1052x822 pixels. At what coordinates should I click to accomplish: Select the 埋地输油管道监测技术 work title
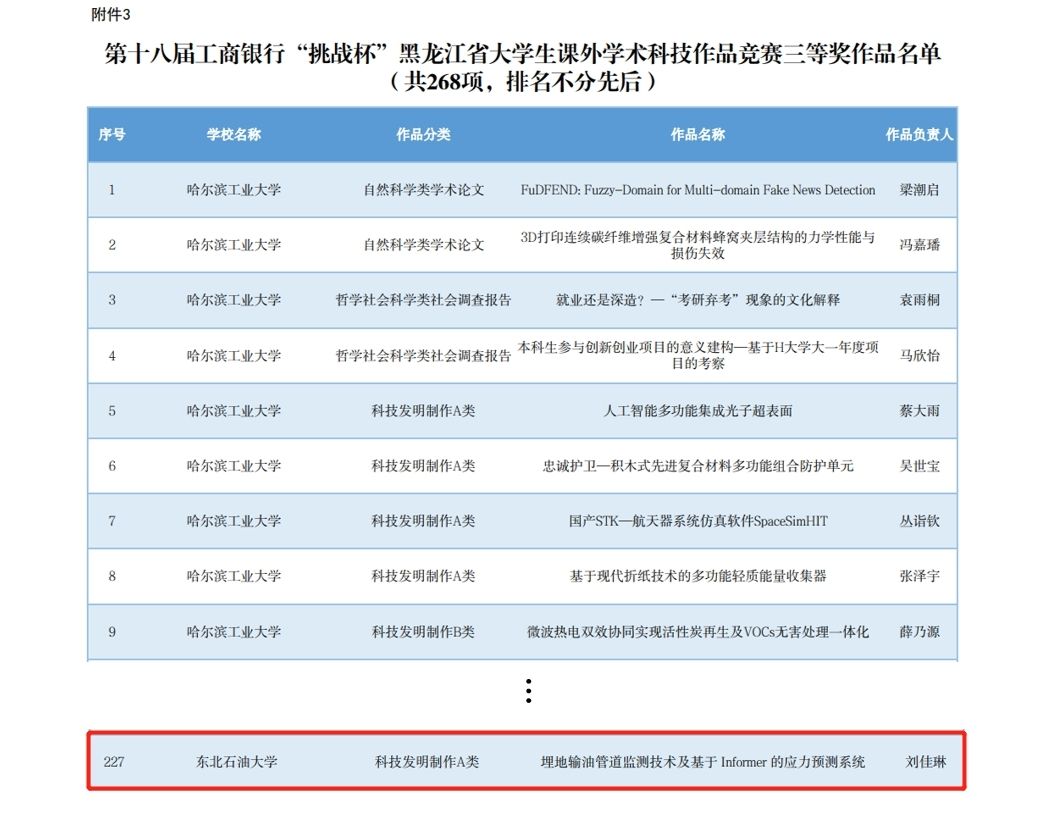(702, 762)
